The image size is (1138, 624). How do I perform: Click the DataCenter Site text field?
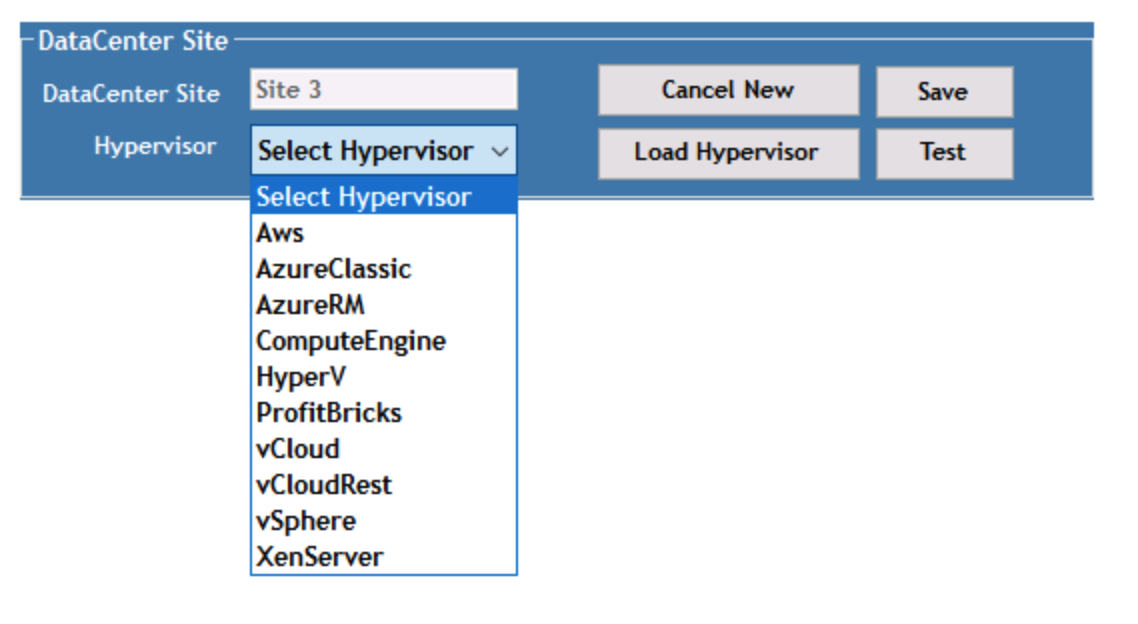[383, 90]
